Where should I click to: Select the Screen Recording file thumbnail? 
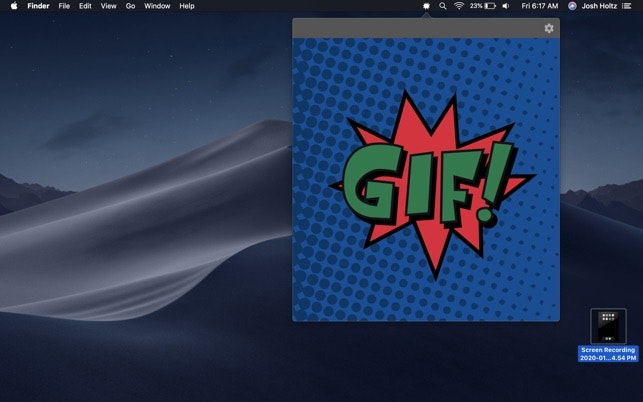pos(608,326)
